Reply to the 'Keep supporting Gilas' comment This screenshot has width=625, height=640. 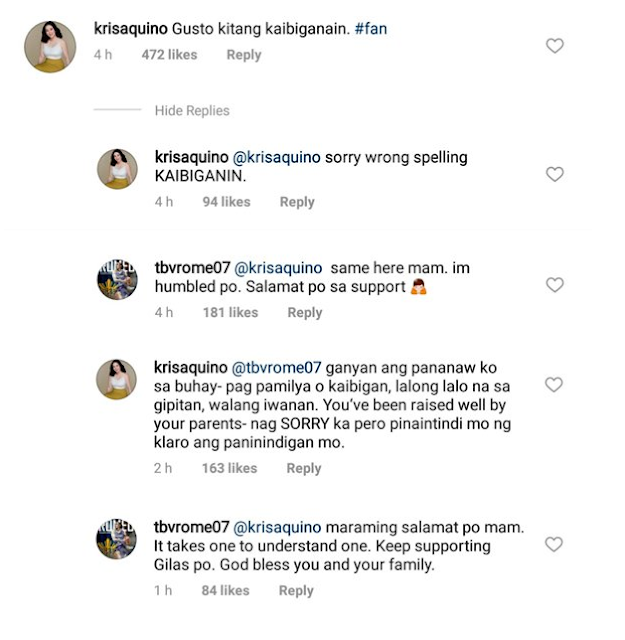point(296,591)
